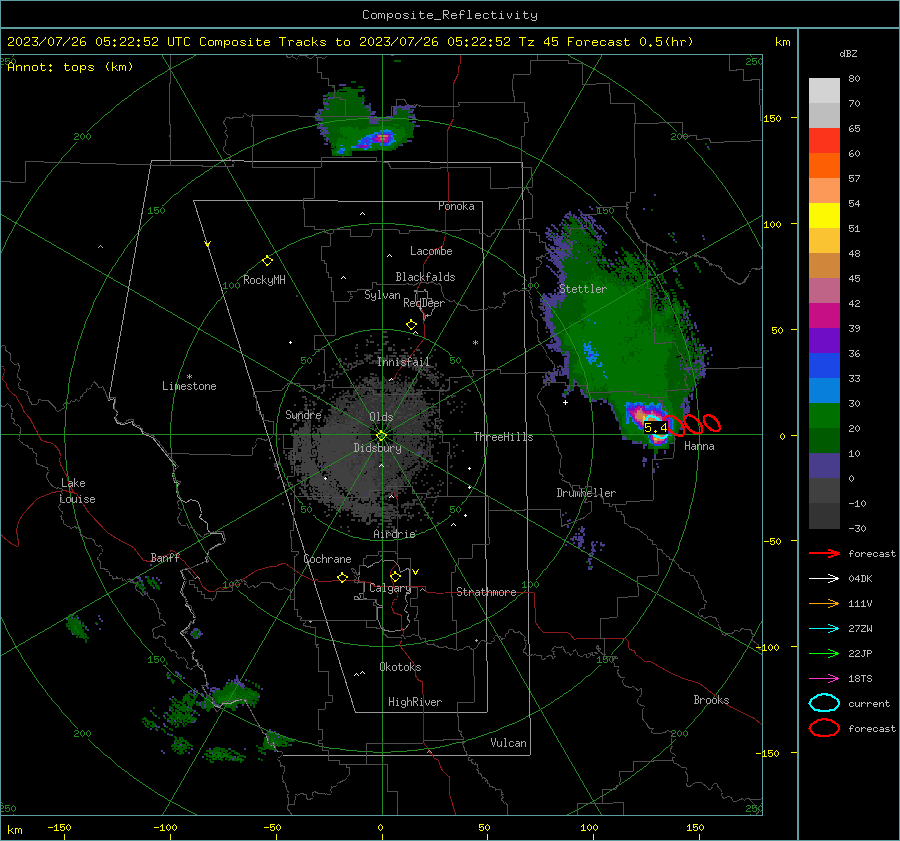The width and height of the screenshot is (900, 841).
Task: Click the storm top label 5.4
Action: [655, 427]
